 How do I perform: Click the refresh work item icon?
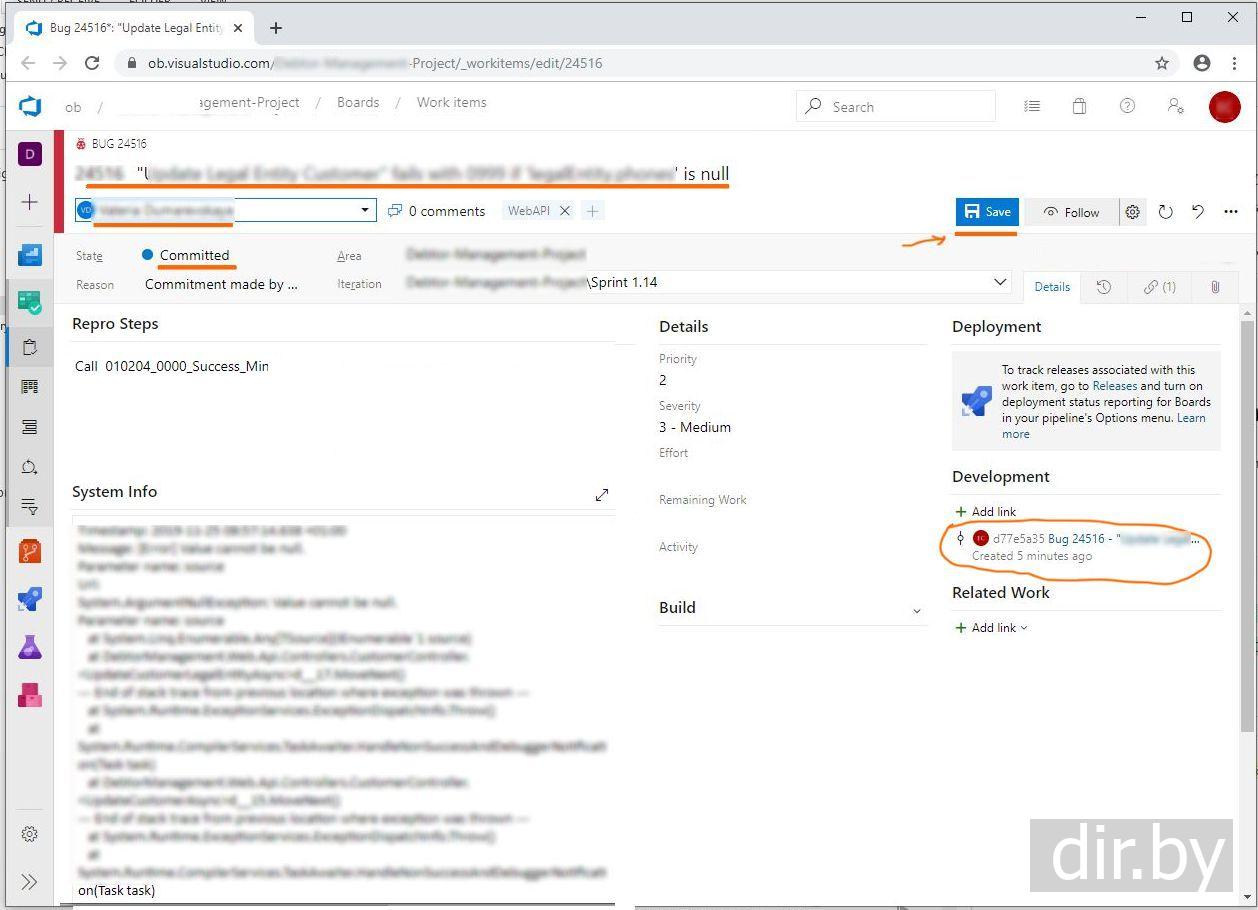1165,212
